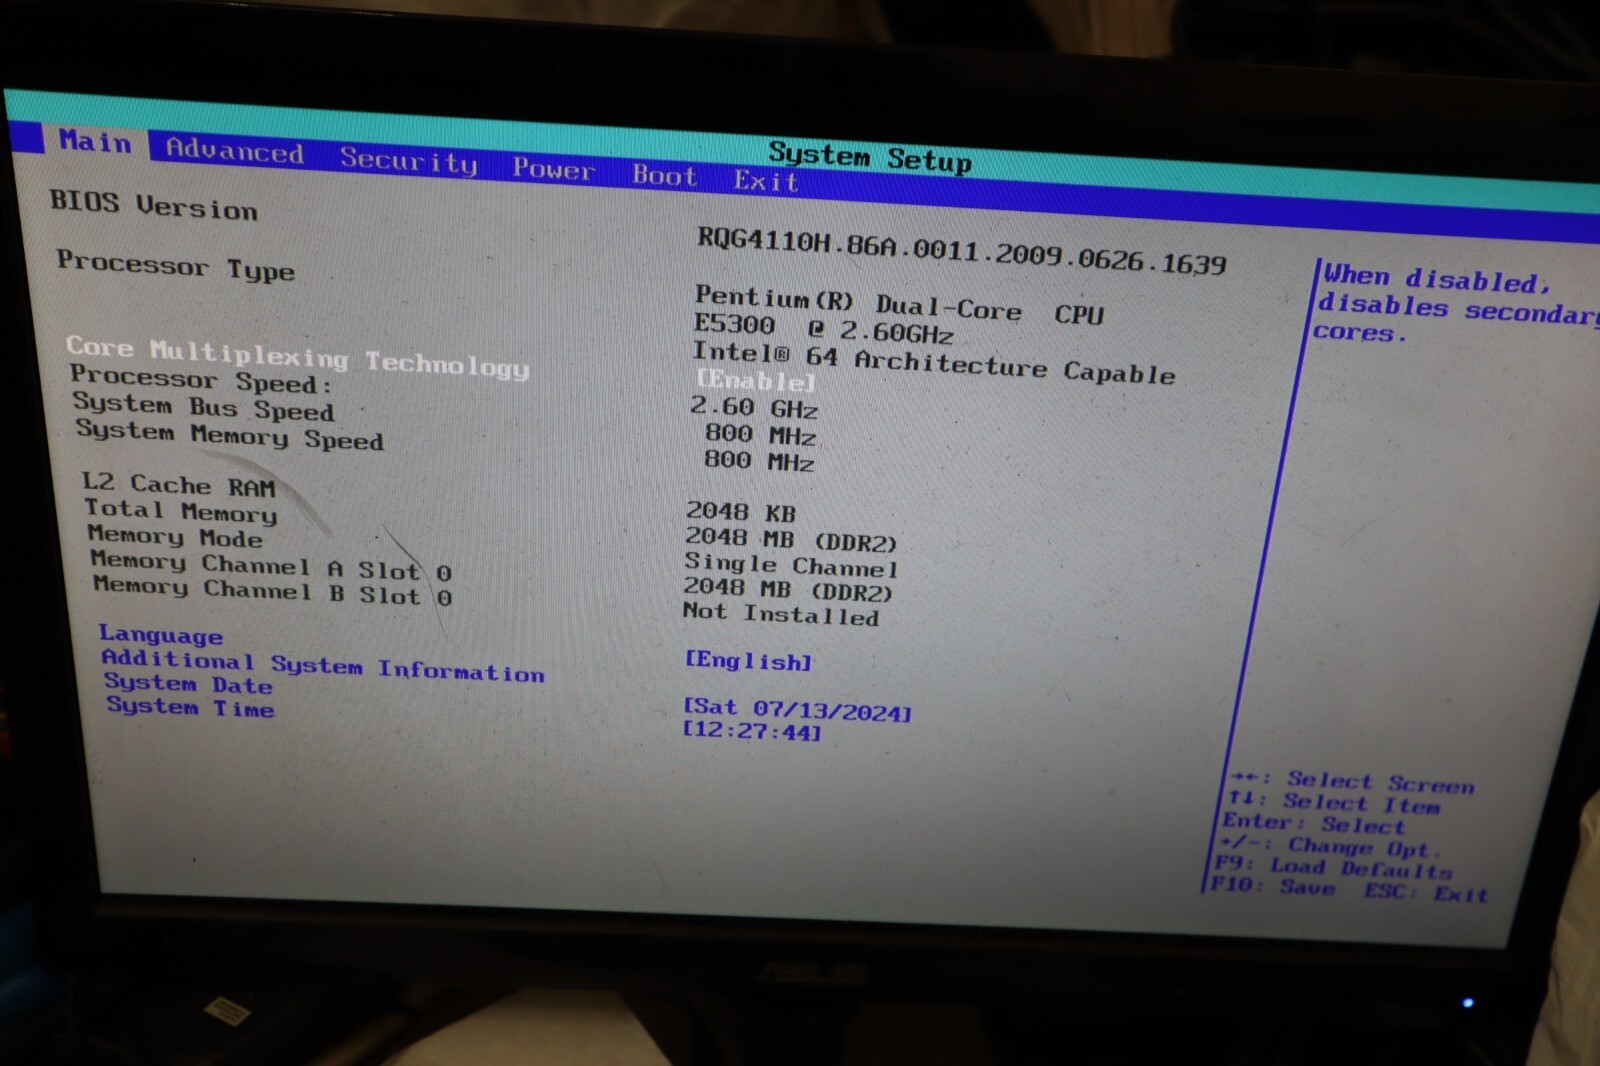Click Intel 64 Architecture Capable text
The height and width of the screenshot is (1066, 1600).
coord(934,362)
